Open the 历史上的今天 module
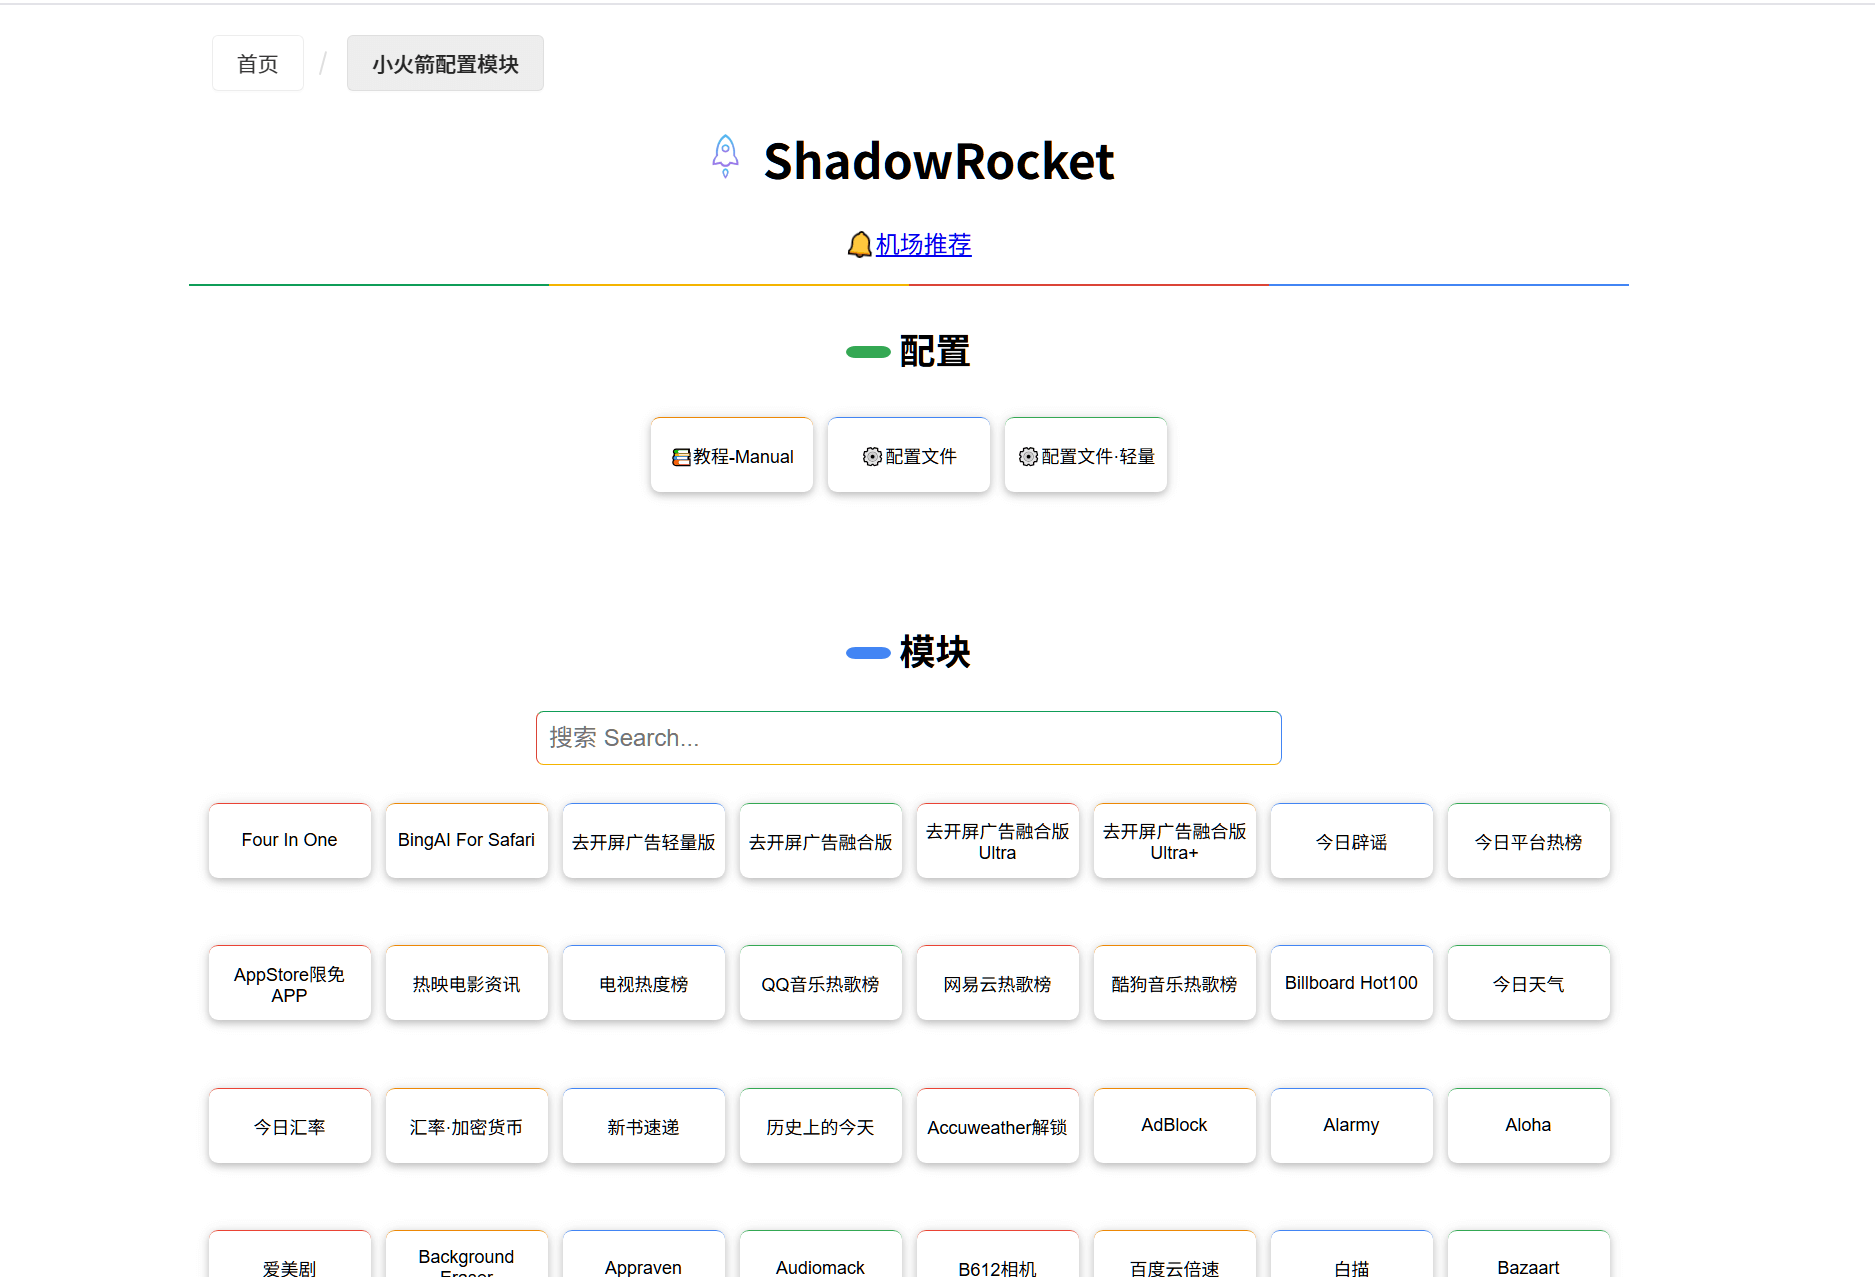 point(821,1126)
